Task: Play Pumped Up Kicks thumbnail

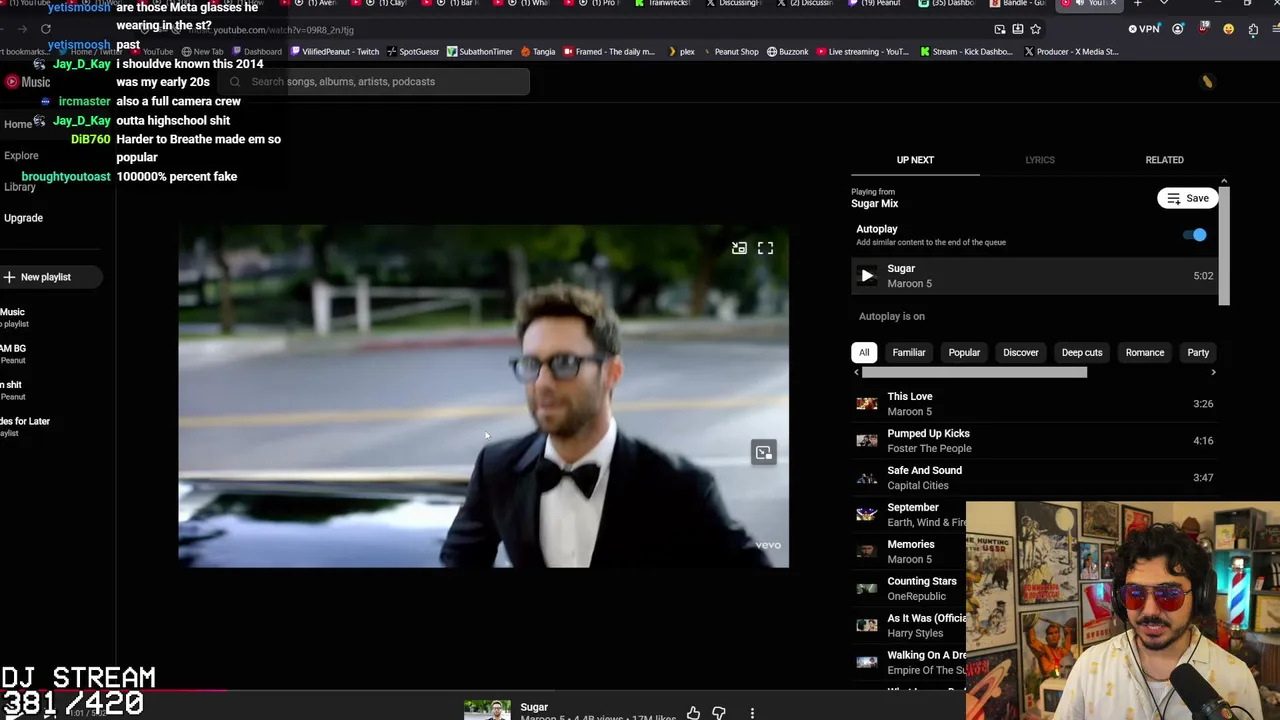Action: 867,441
